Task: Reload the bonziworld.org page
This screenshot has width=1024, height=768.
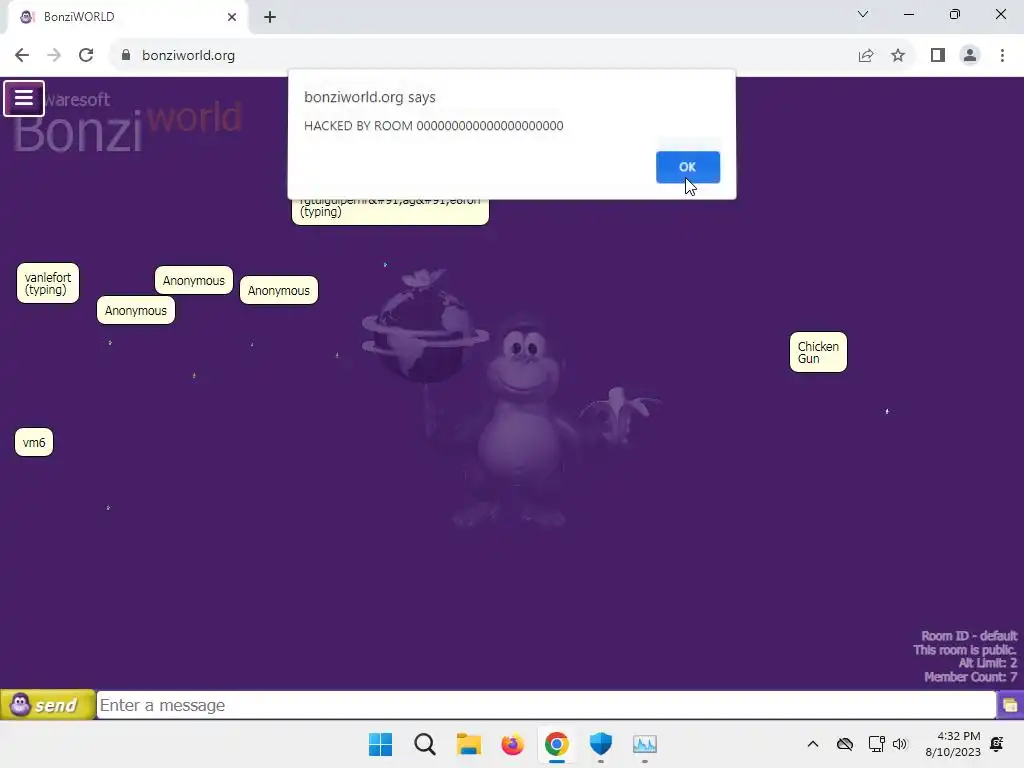Action: pyautogui.click(x=86, y=56)
